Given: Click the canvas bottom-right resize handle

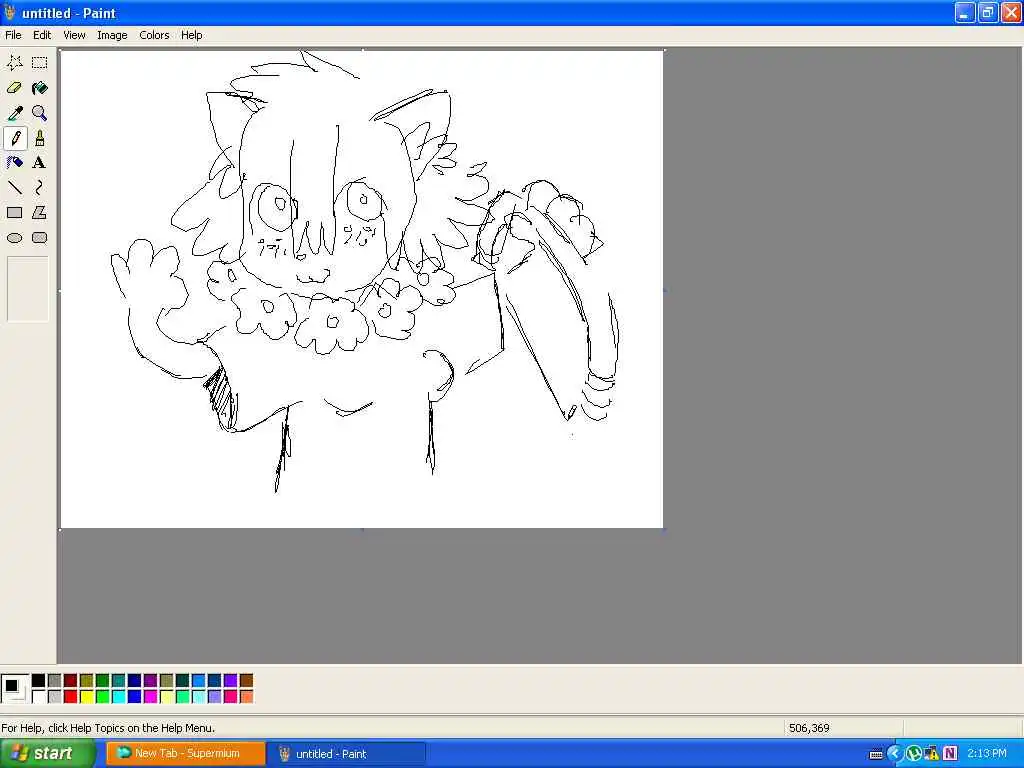Looking at the screenshot, I should 664,530.
